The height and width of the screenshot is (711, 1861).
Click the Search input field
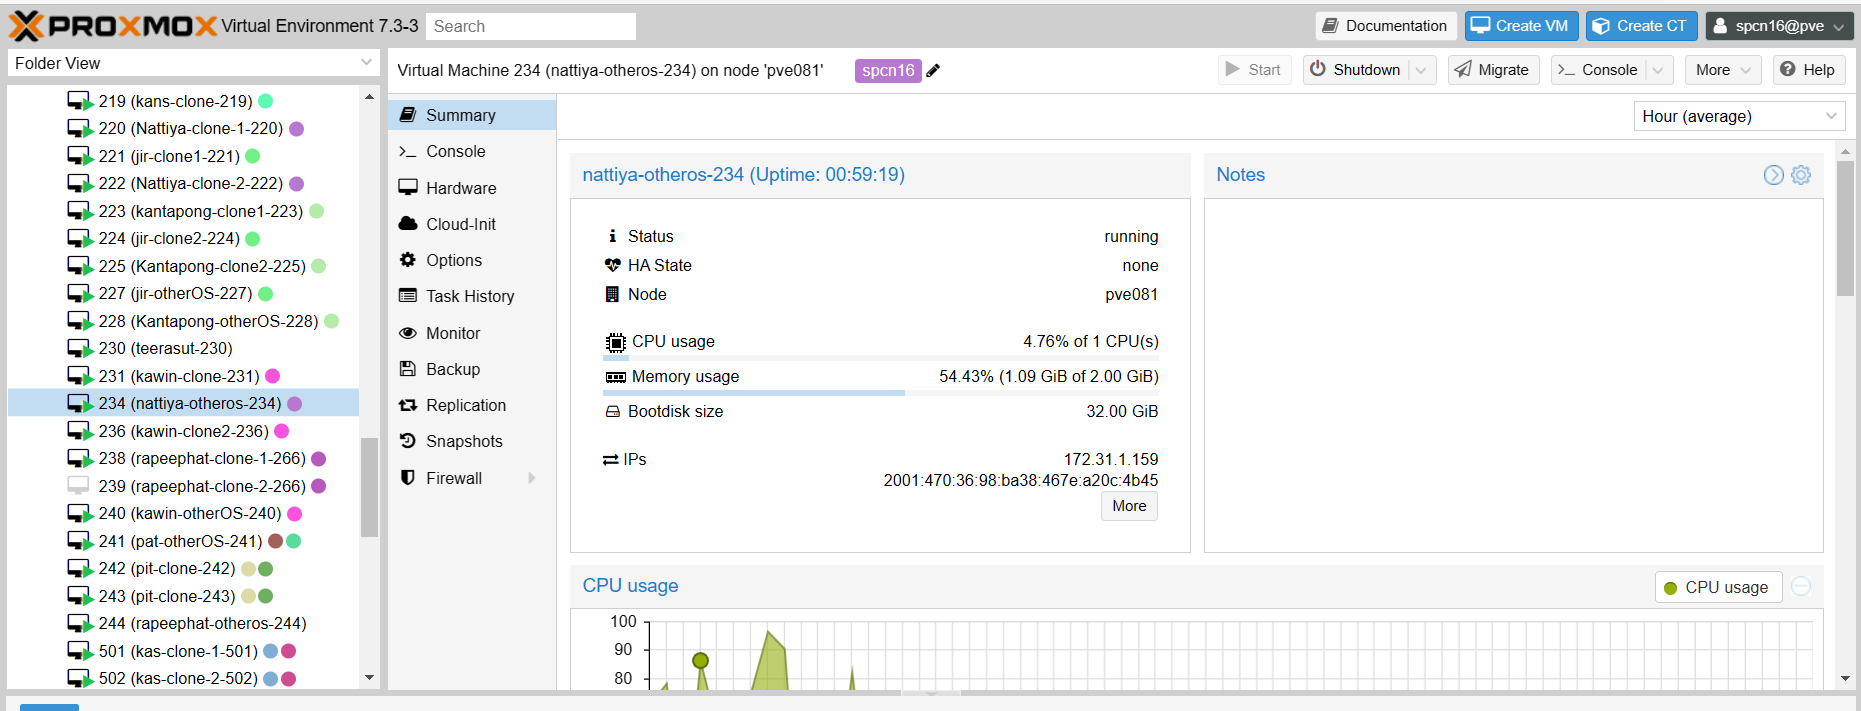(x=531, y=26)
